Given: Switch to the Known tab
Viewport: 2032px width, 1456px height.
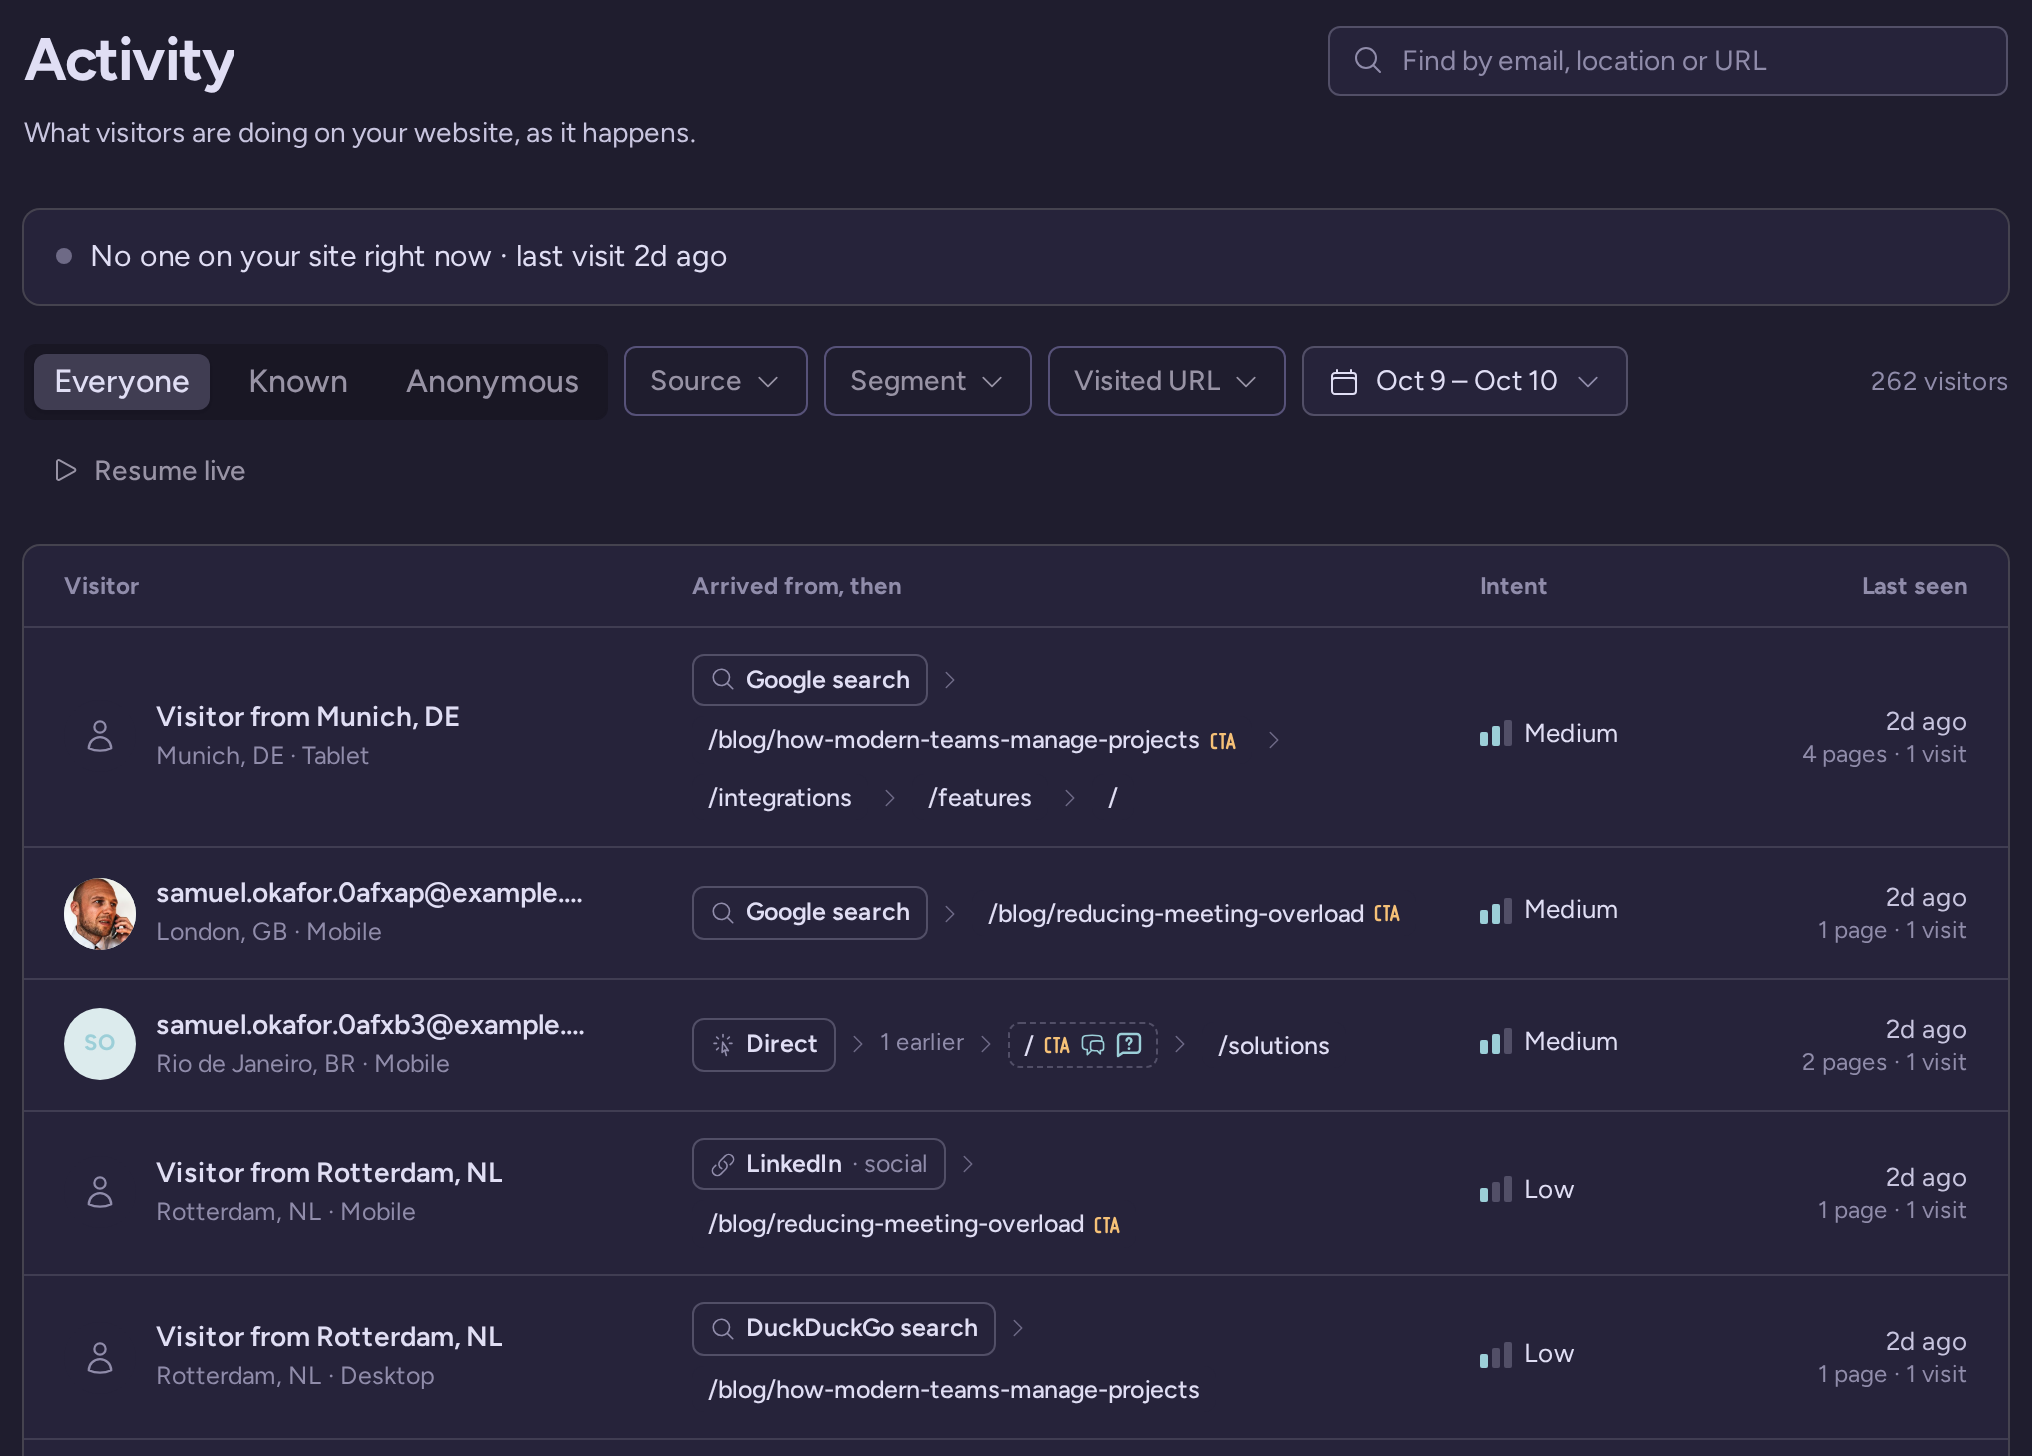Looking at the screenshot, I should tap(298, 381).
